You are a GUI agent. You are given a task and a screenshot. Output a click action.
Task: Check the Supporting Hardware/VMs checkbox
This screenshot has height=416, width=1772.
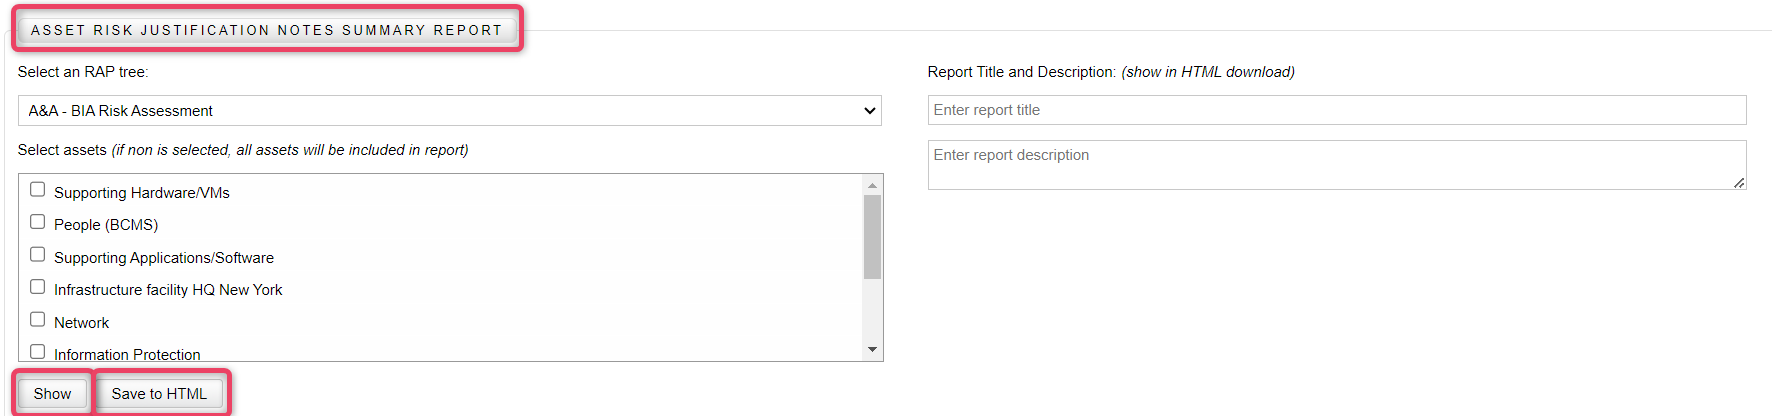[x=38, y=190]
